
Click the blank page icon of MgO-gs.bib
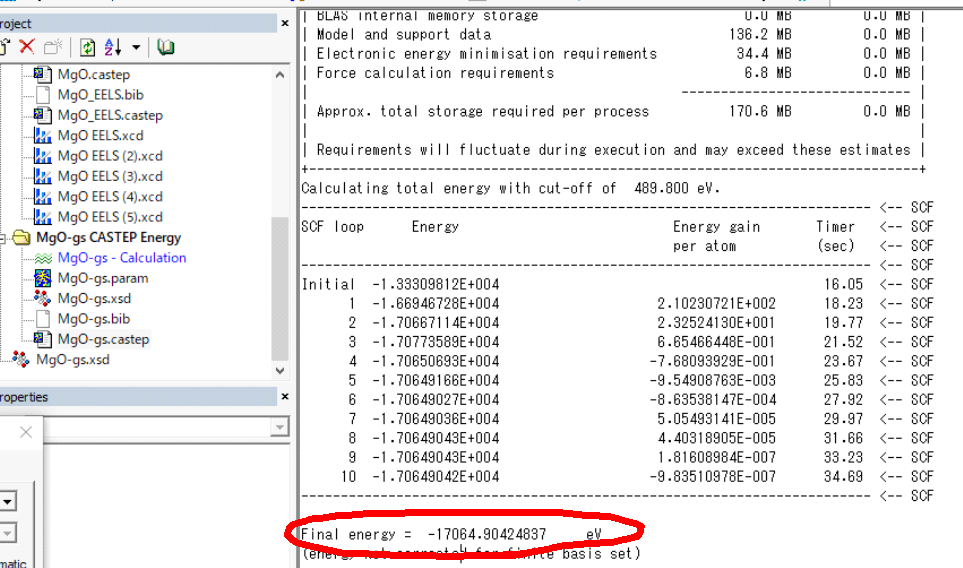click(43, 319)
